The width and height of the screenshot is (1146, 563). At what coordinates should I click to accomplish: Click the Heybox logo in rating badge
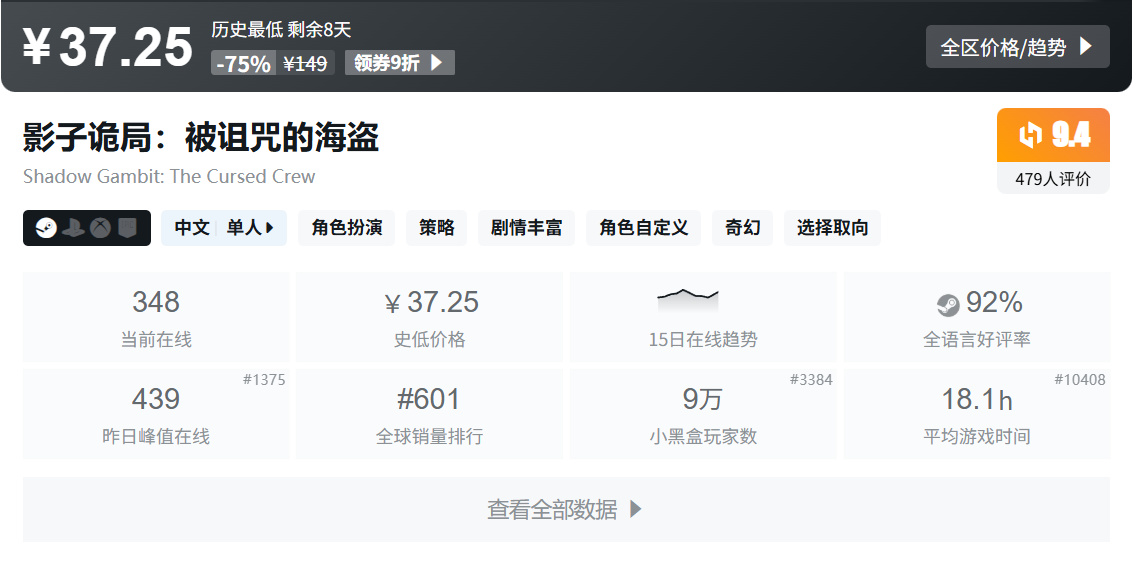1030,135
